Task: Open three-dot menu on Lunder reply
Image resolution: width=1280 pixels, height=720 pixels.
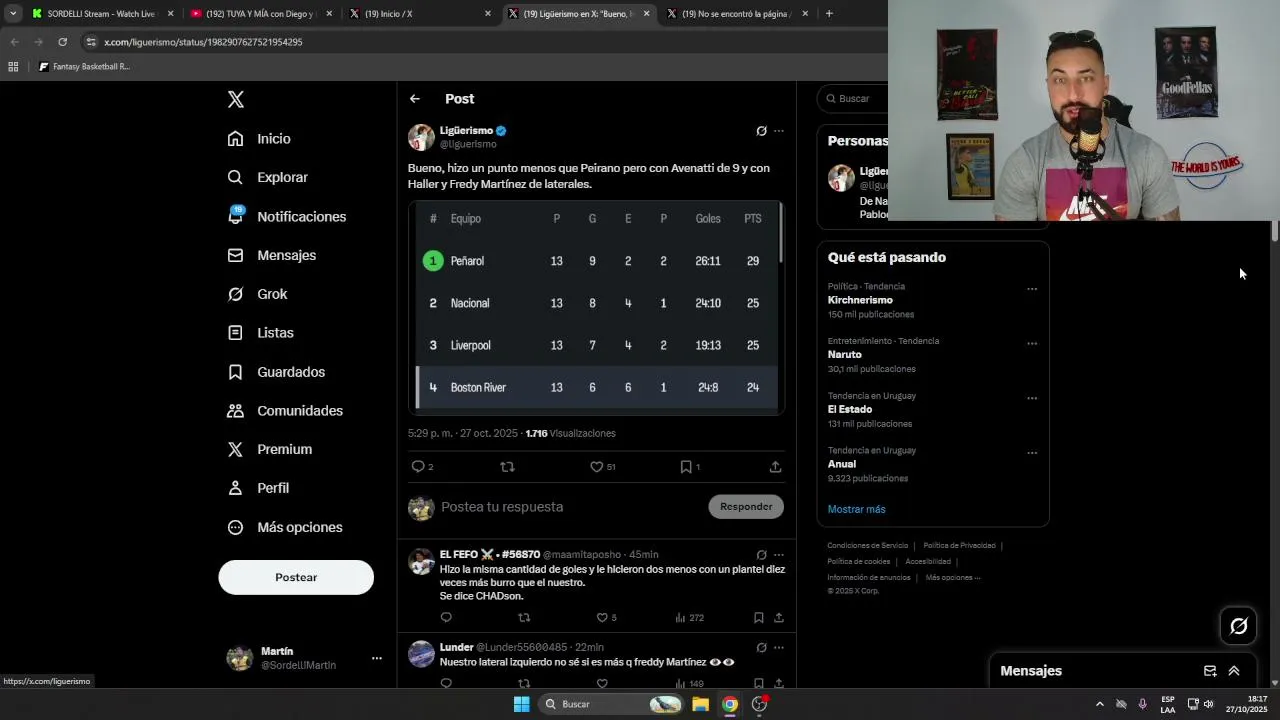Action: point(779,648)
